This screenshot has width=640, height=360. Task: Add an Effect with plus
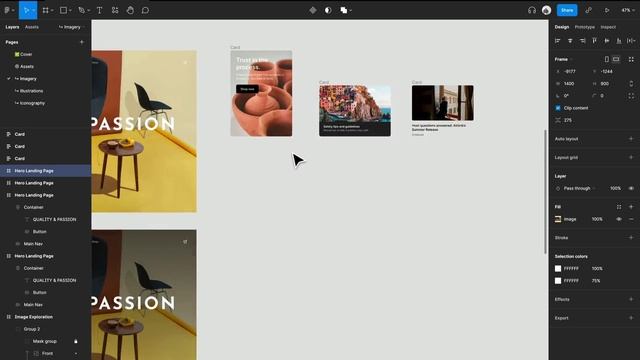click(631, 299)
